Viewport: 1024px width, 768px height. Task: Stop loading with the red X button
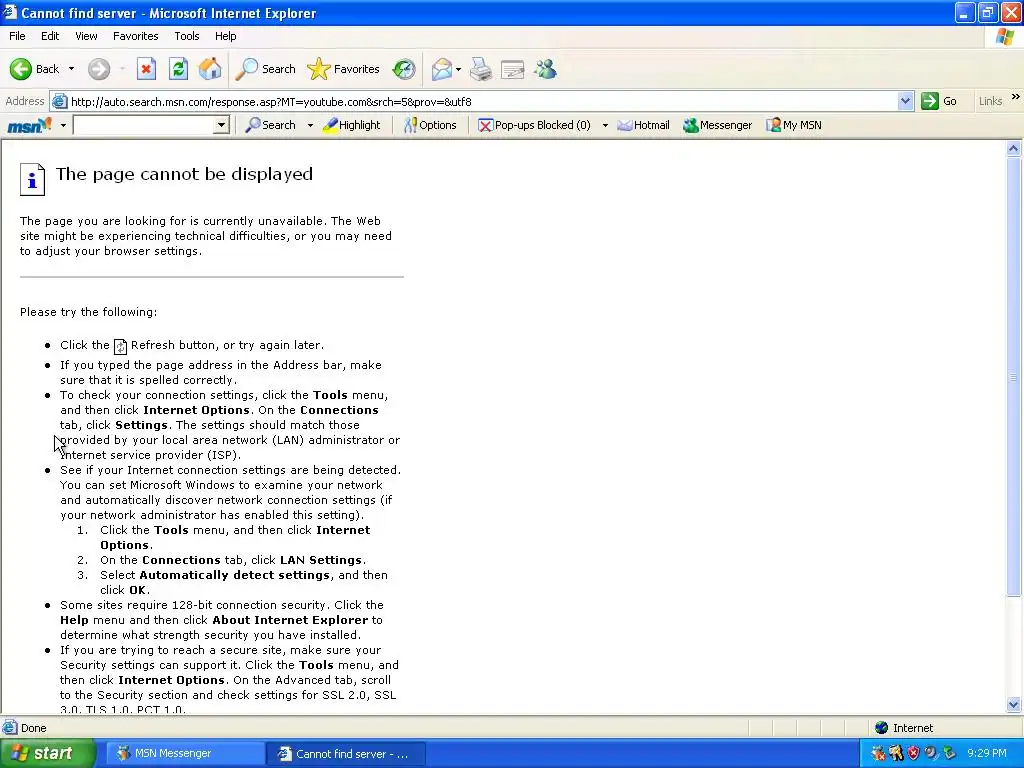click(146, 69)
